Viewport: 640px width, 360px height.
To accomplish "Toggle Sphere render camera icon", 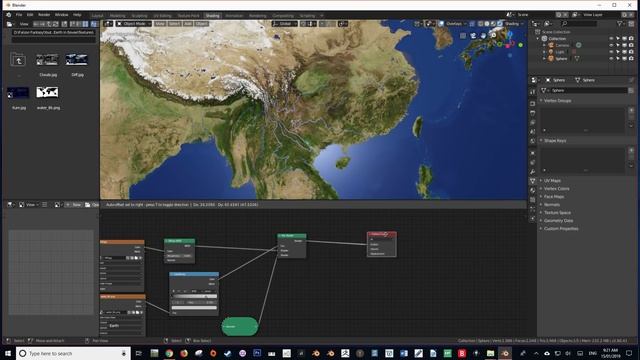I will tap(631, 58).
